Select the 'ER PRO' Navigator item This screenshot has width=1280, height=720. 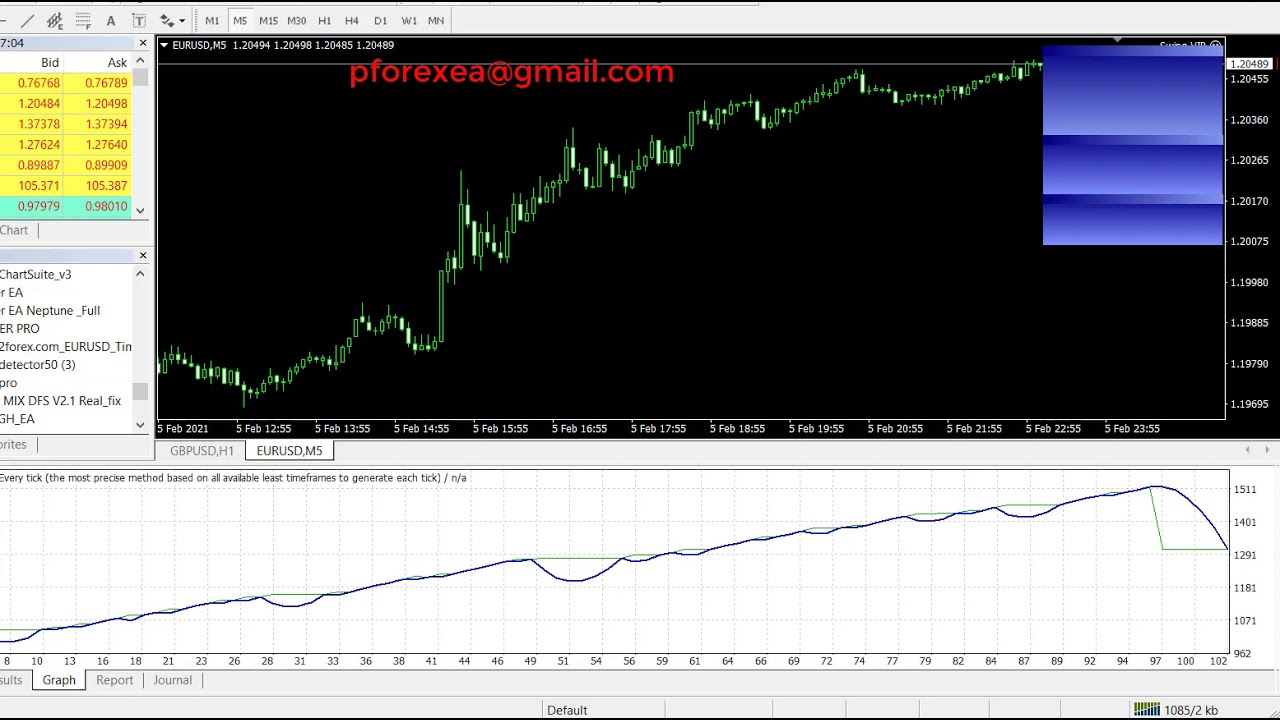point(20,328)
